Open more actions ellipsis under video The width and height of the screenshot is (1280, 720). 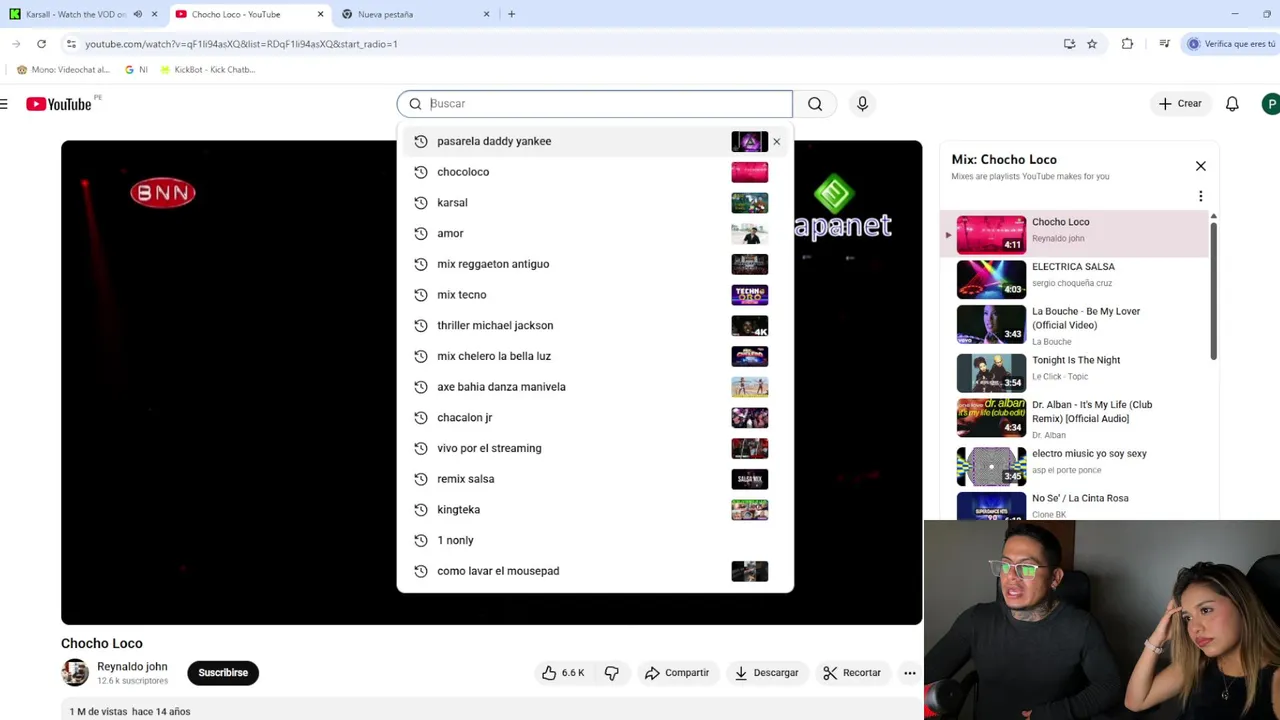pos(910,673)
